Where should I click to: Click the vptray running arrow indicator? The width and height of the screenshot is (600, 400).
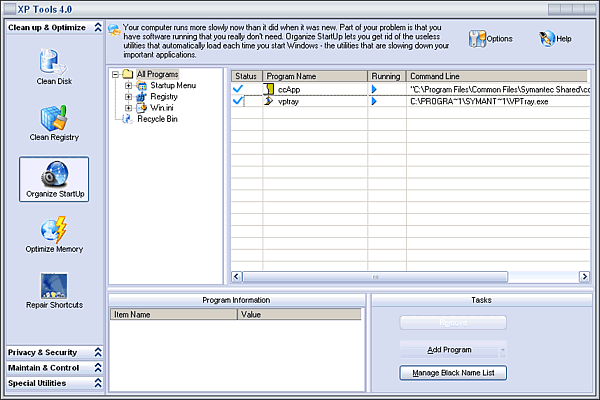(x=374, y=101)
